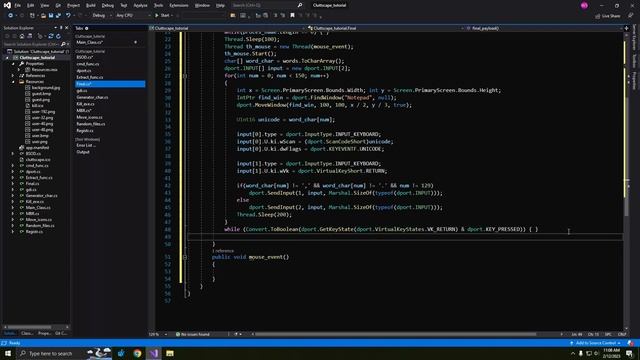Click the Save file toolbar icon
The height and width of the screenshot is (360, 640).
coord(51,16)
